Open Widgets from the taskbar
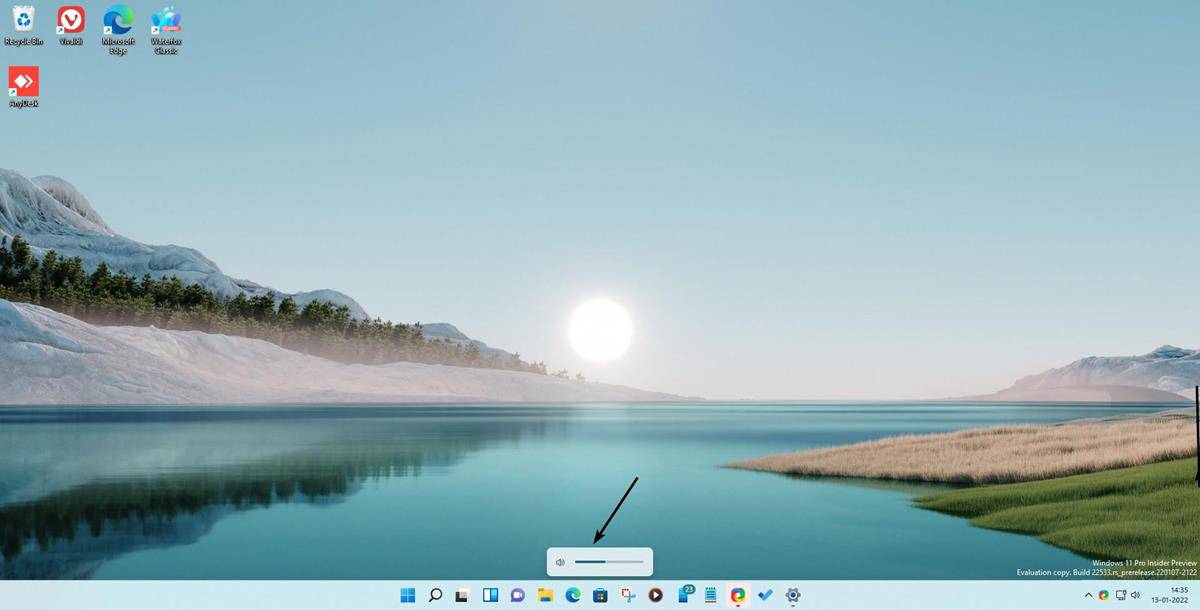1200x610 pixels. [x=488, y=593]
